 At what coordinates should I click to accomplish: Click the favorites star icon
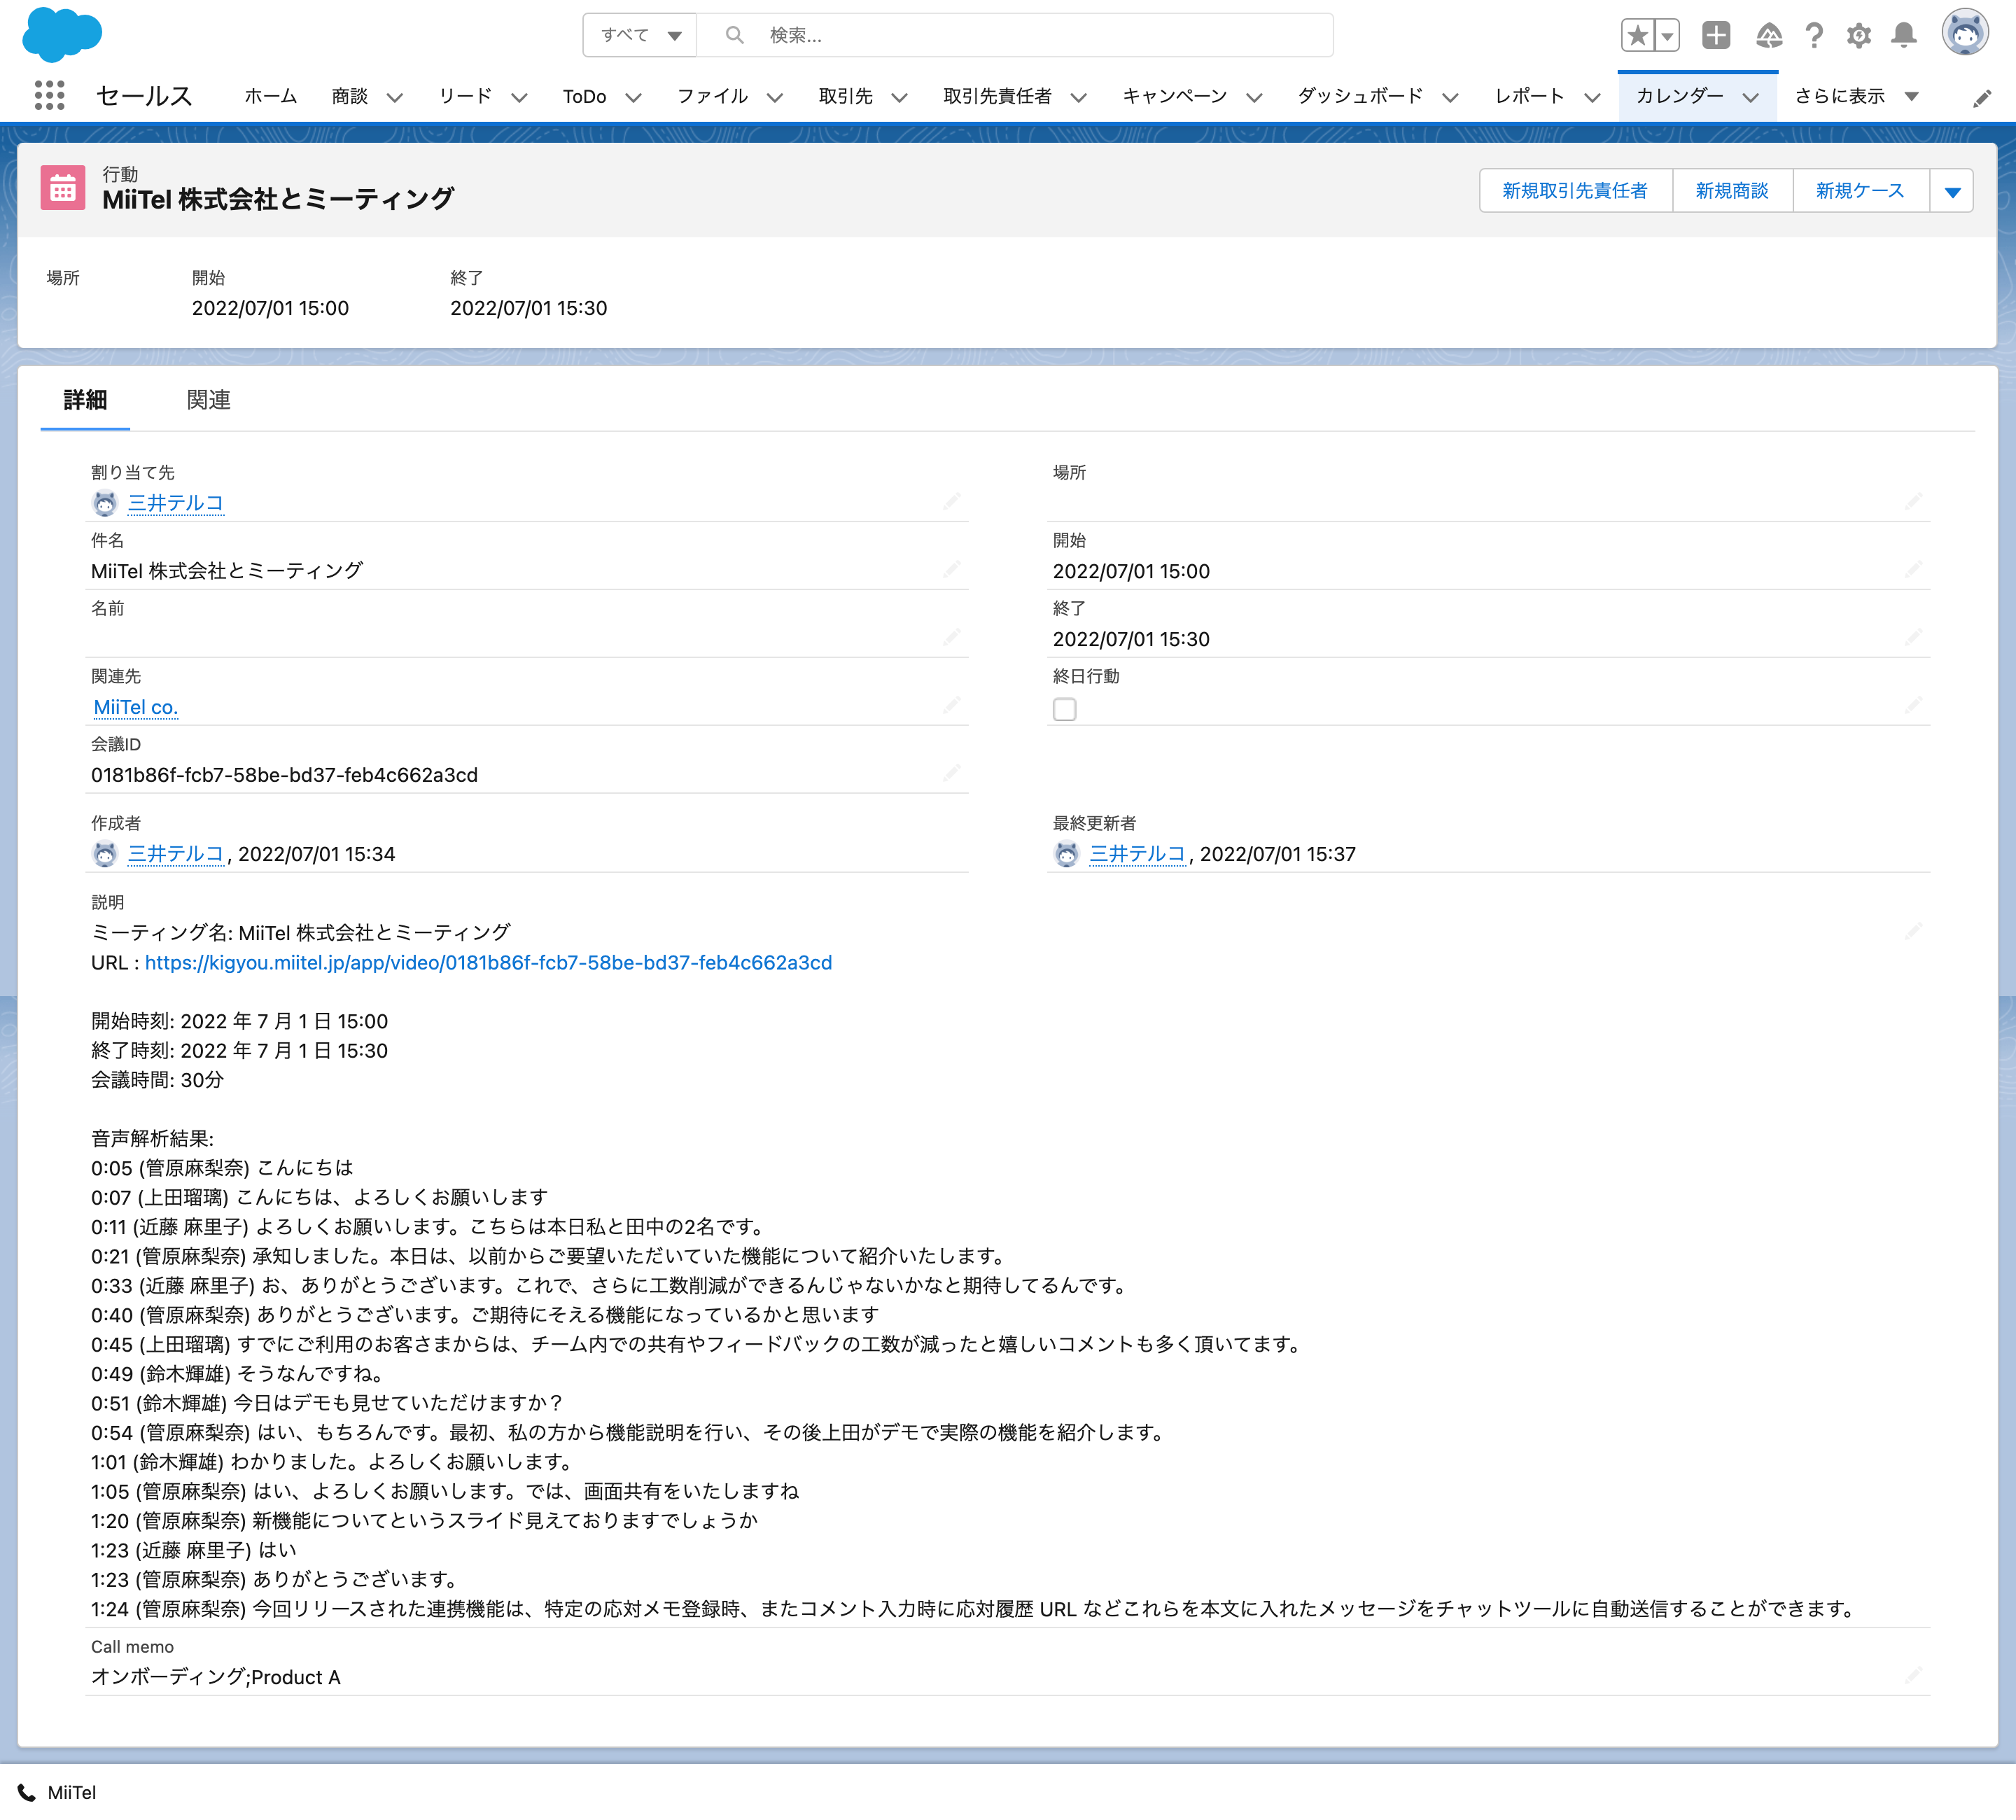point(1637,36)
